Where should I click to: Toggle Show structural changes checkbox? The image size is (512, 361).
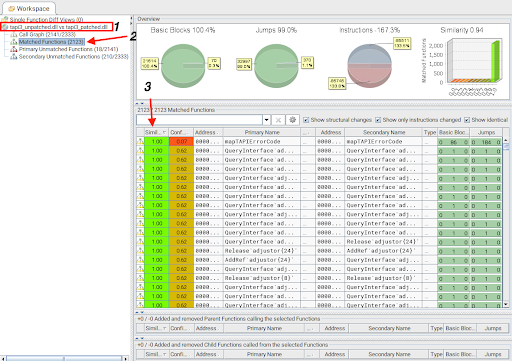tap(306, 120)
